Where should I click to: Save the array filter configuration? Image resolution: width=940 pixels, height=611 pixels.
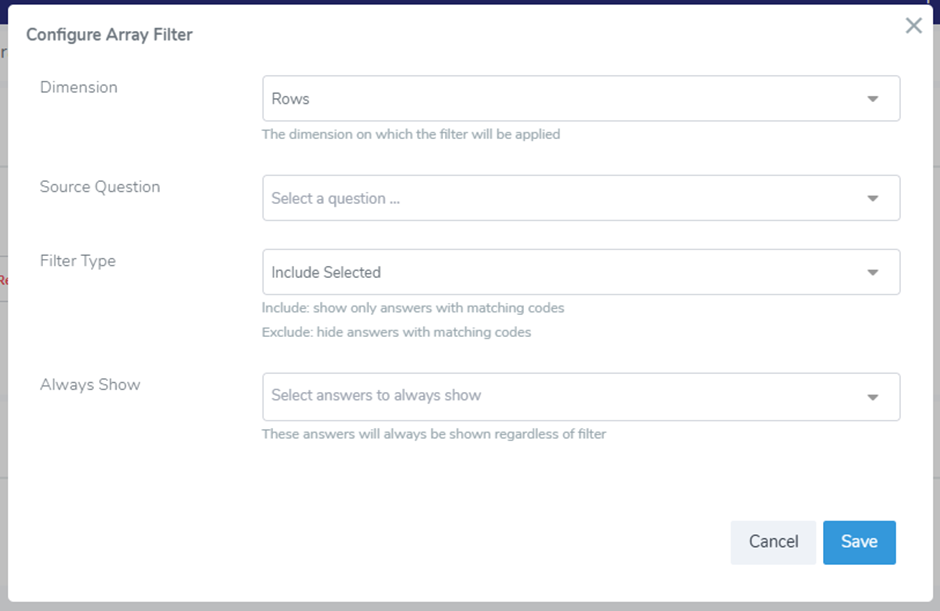tap(859, 542)
